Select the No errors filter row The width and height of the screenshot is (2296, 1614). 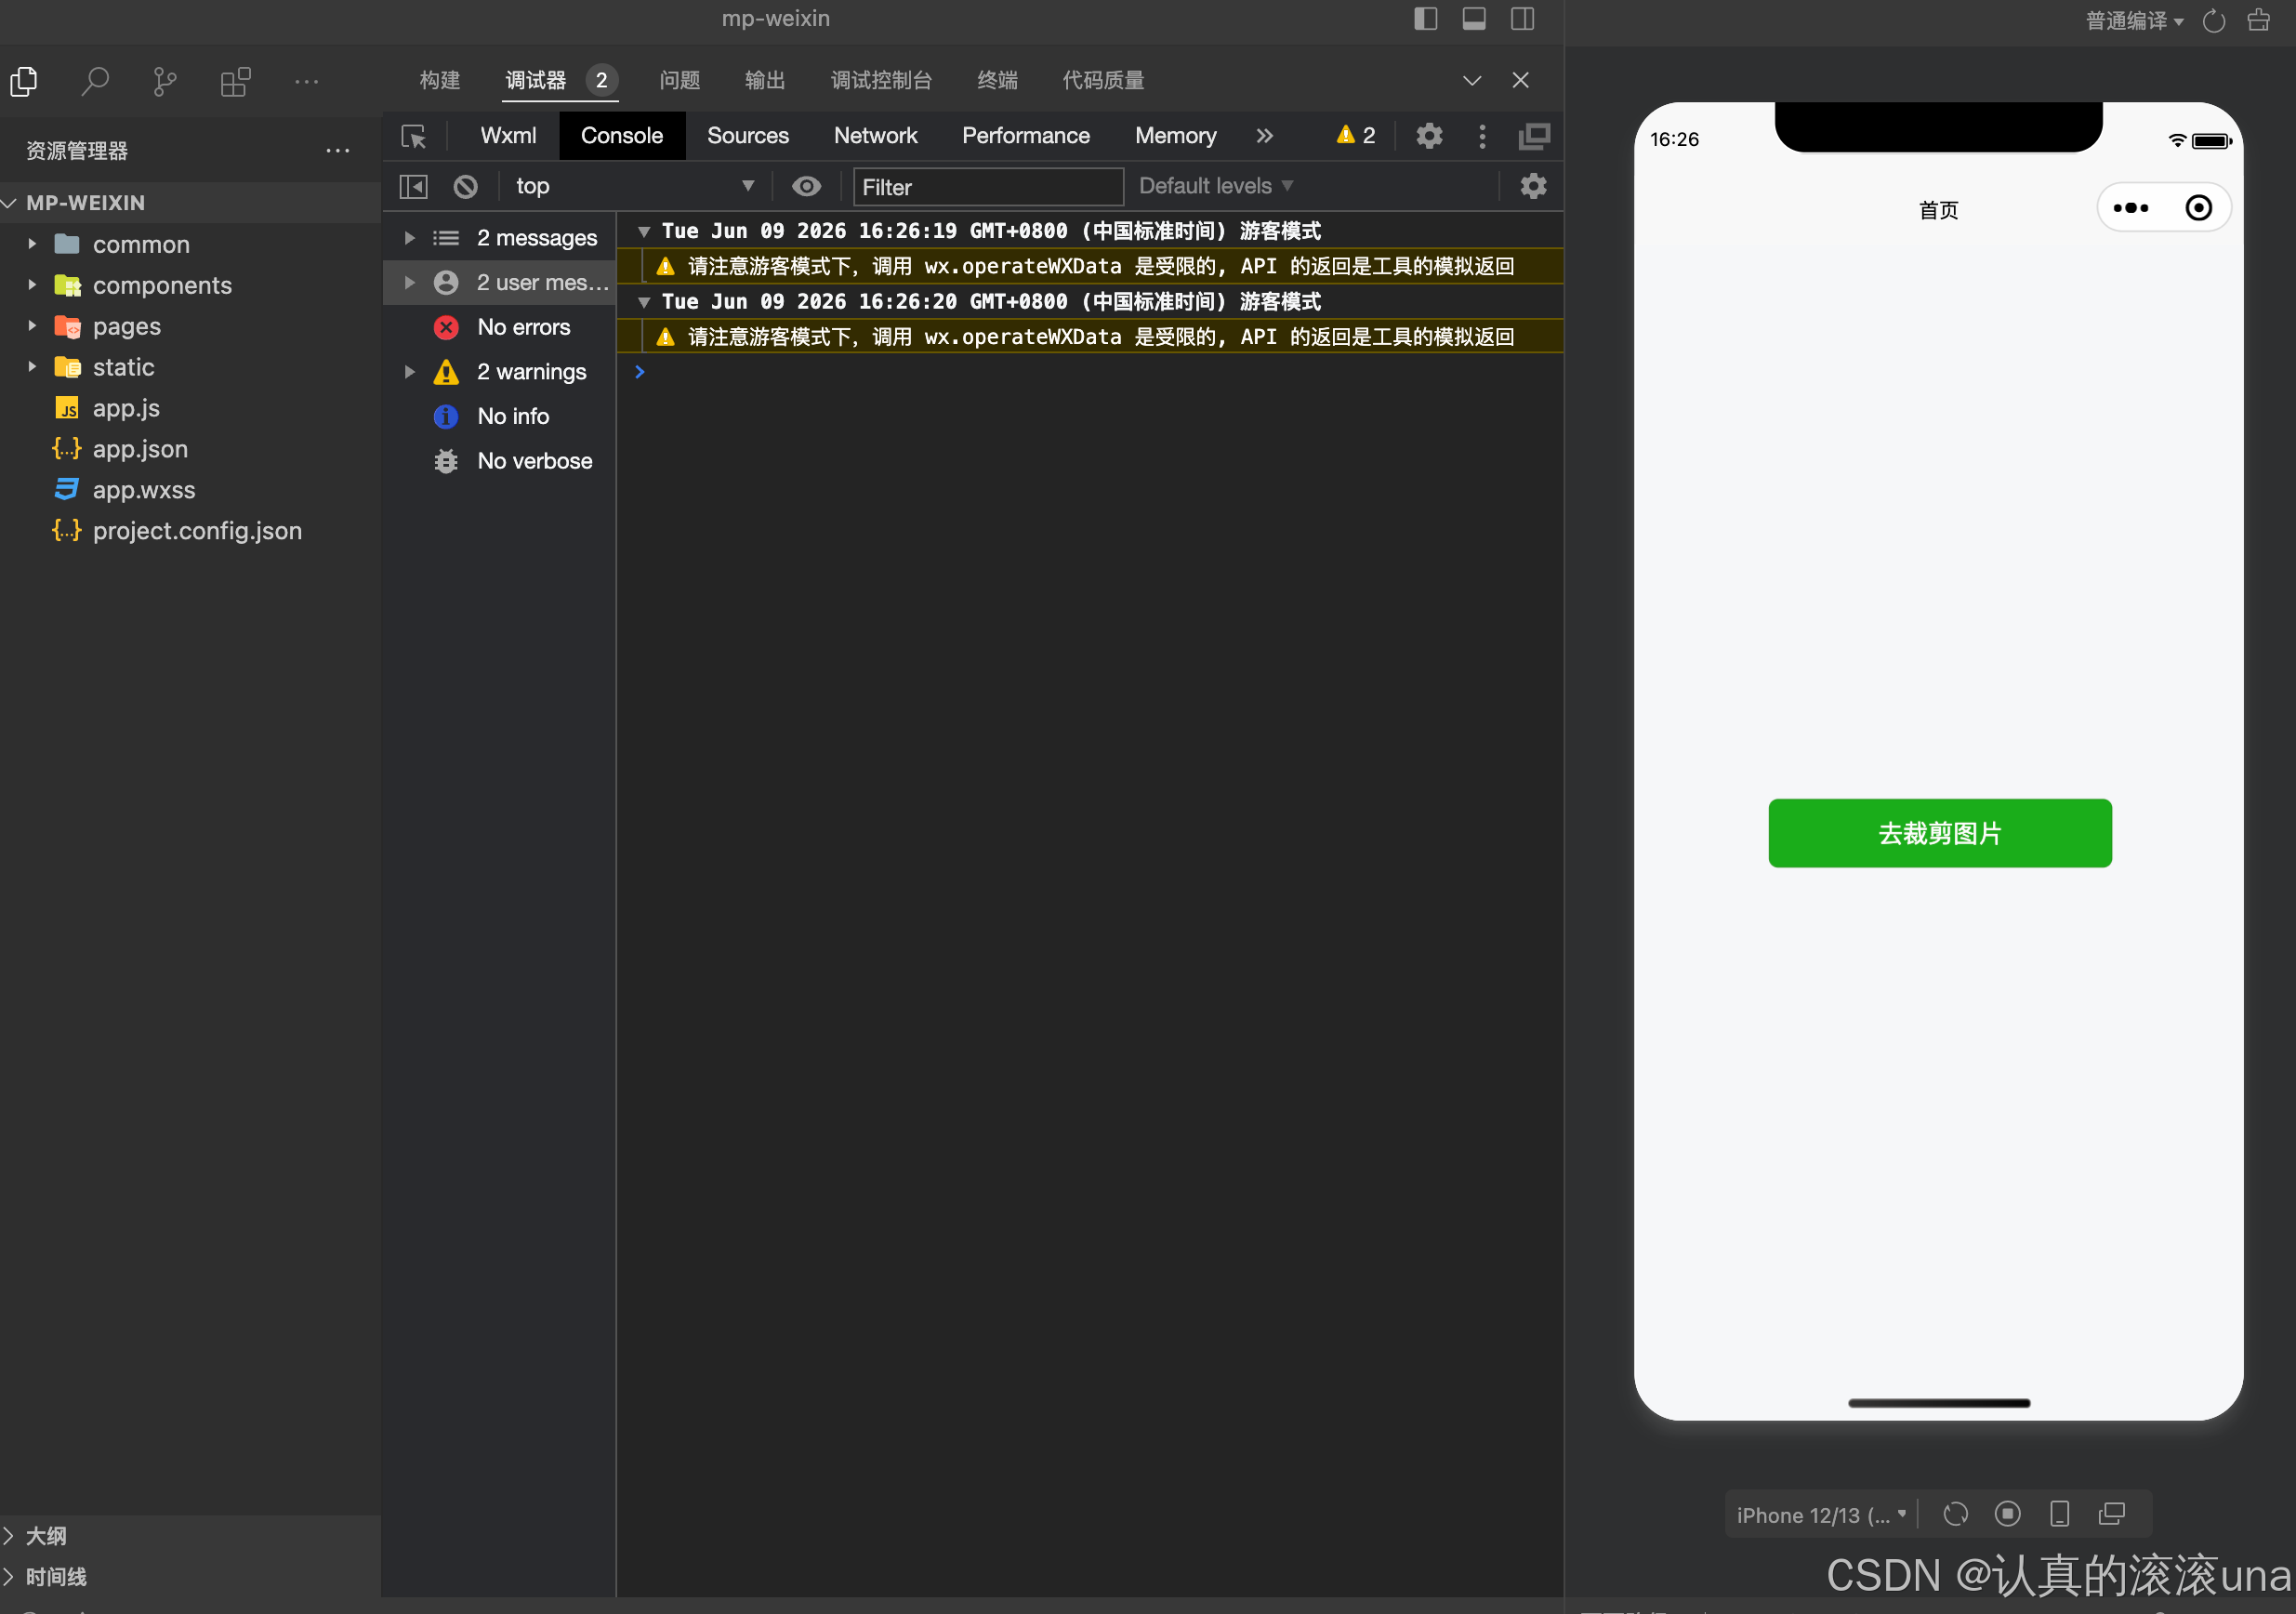coord(499,327)
